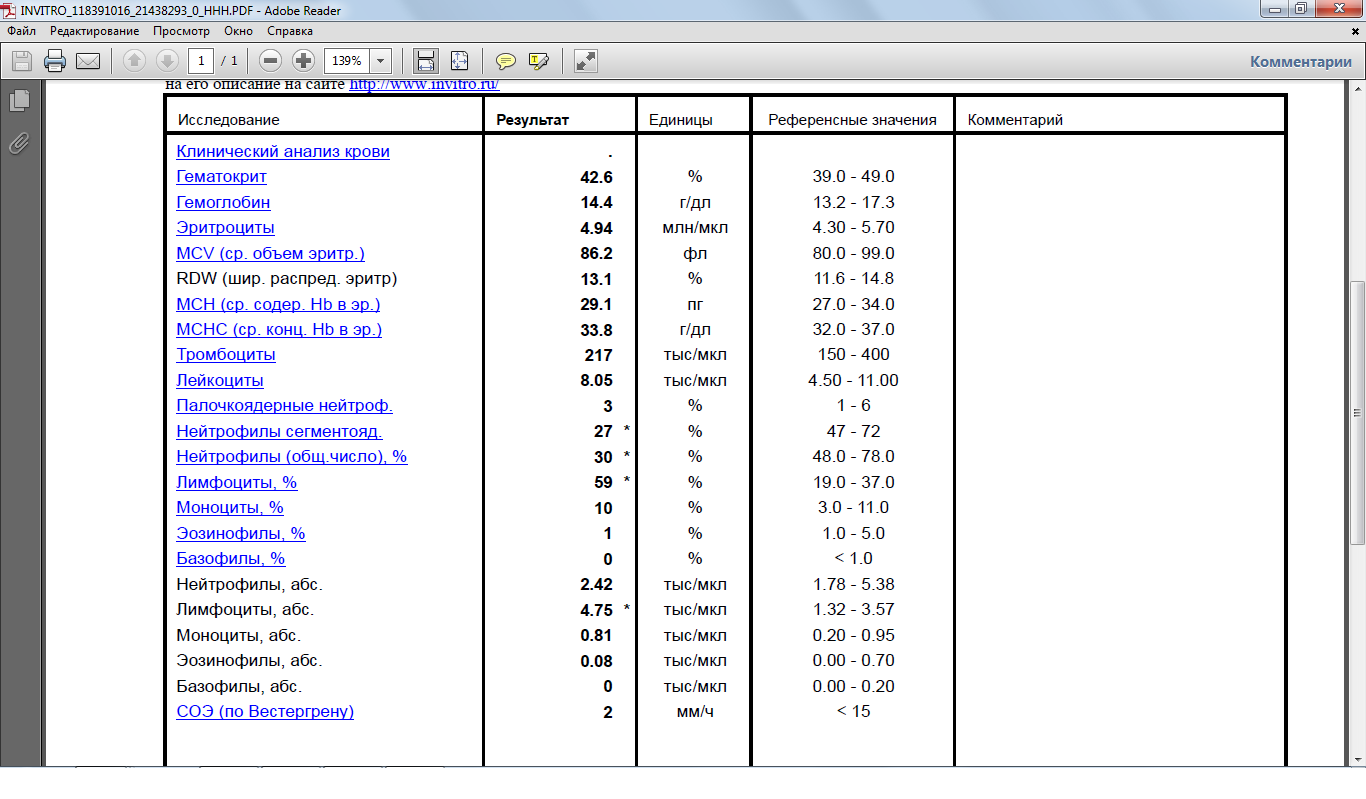Open the Редактирование menu

(x=95, y=31)
